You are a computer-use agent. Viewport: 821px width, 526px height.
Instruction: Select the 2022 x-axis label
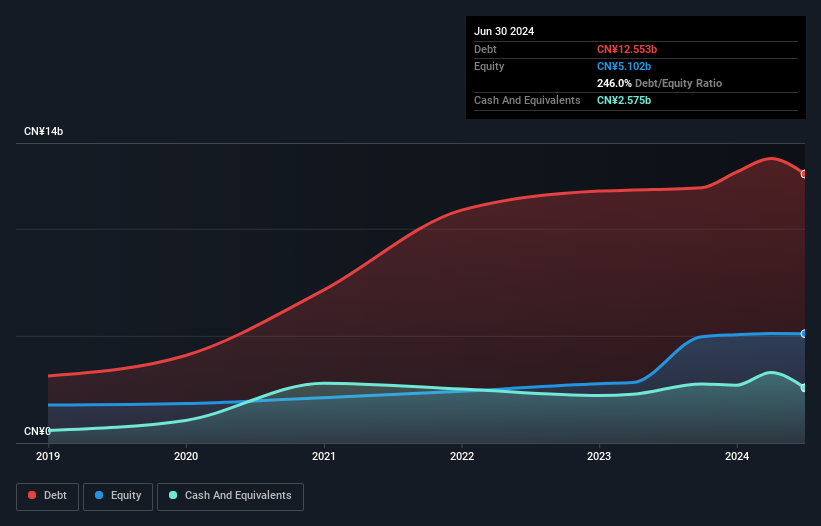[462, 456]
